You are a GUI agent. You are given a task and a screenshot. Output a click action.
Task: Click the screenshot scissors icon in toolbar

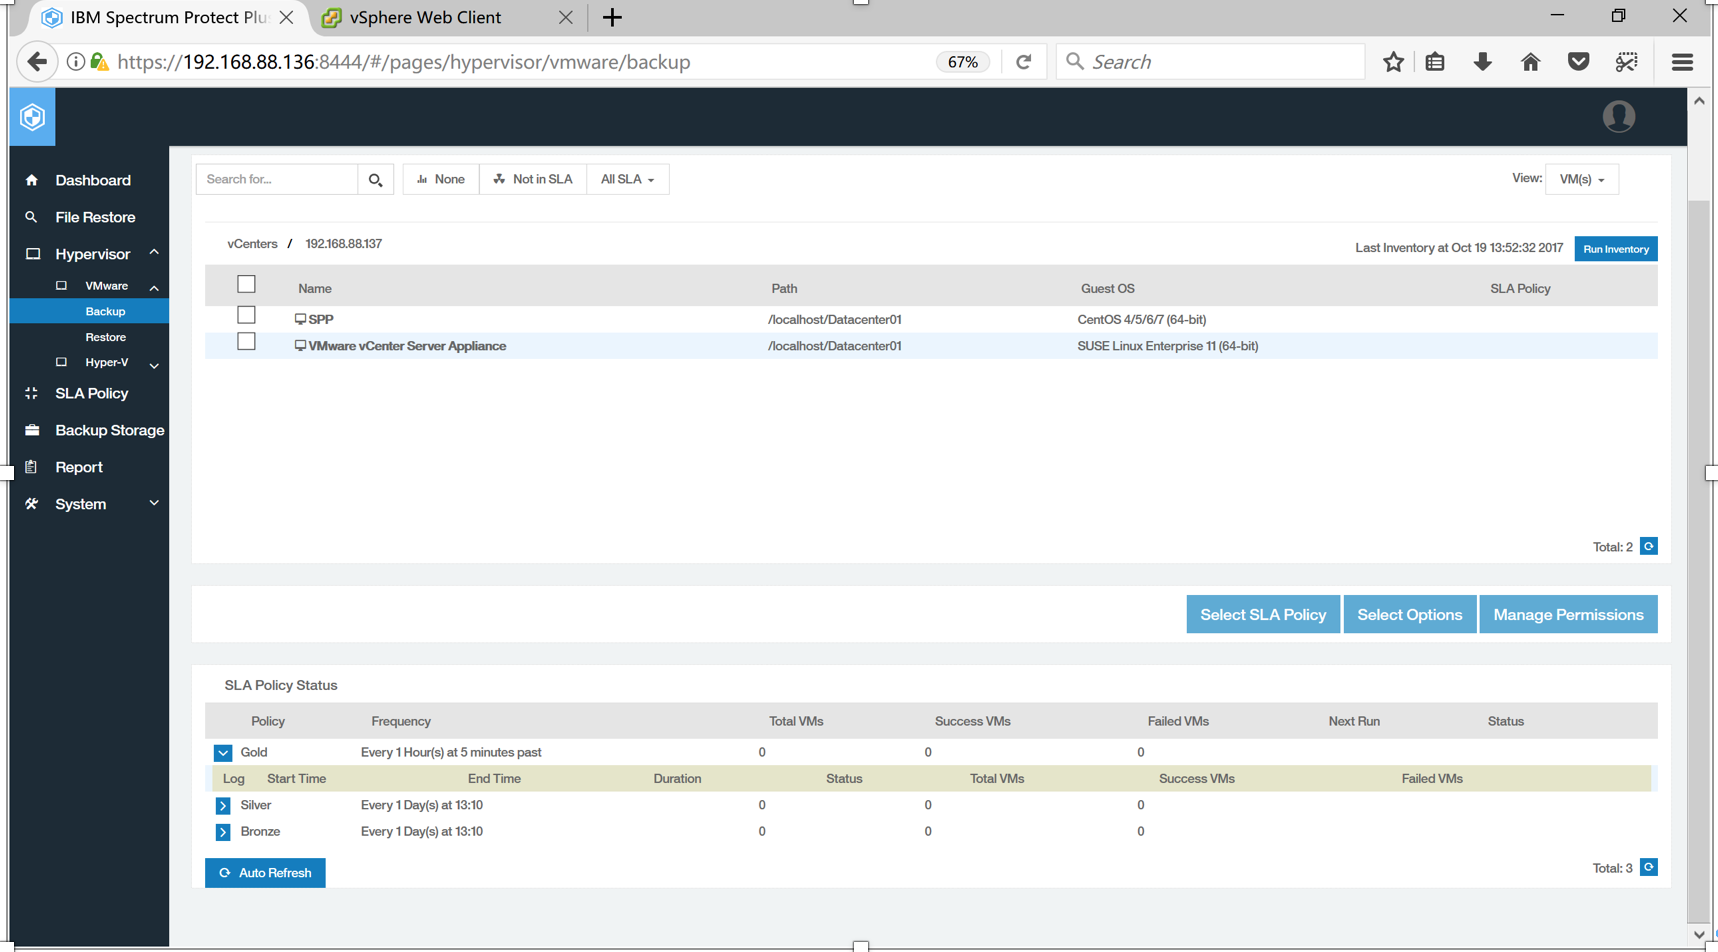1627,62
